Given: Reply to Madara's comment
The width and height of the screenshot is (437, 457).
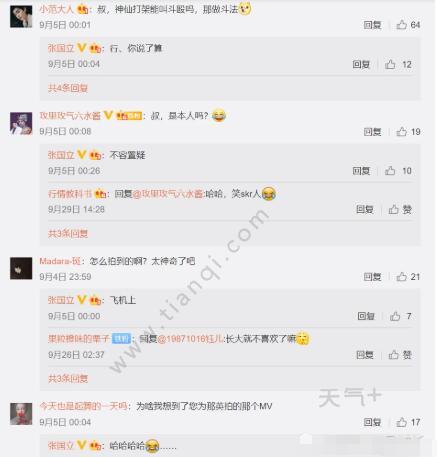Looking at the screenshot, I should coord(372,277).
